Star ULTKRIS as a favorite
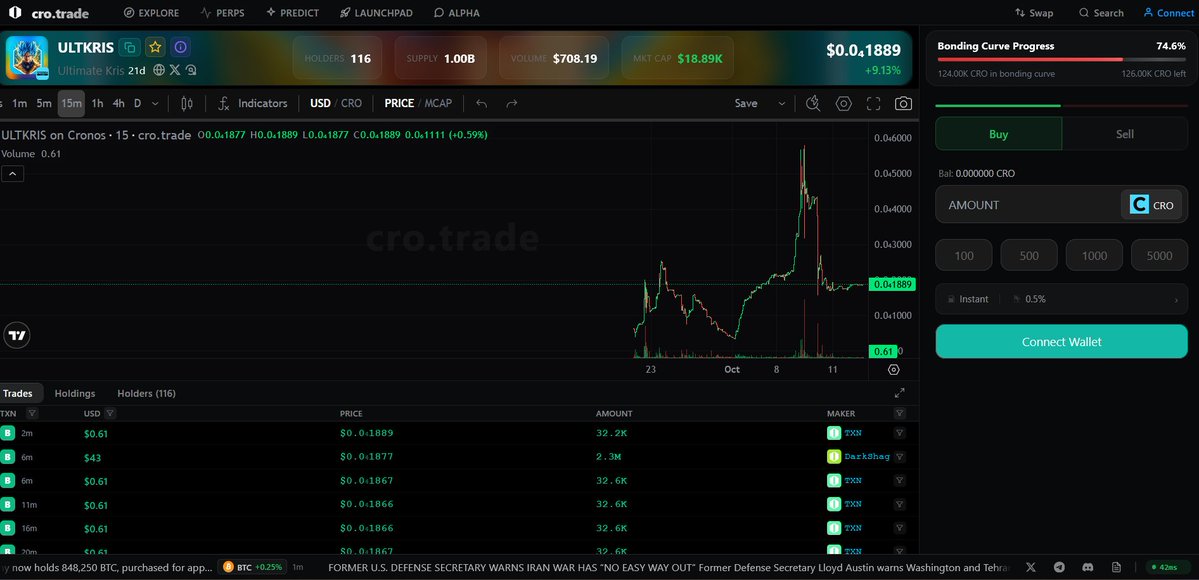This screenshot has width=1199, height=580. [155, 47]
